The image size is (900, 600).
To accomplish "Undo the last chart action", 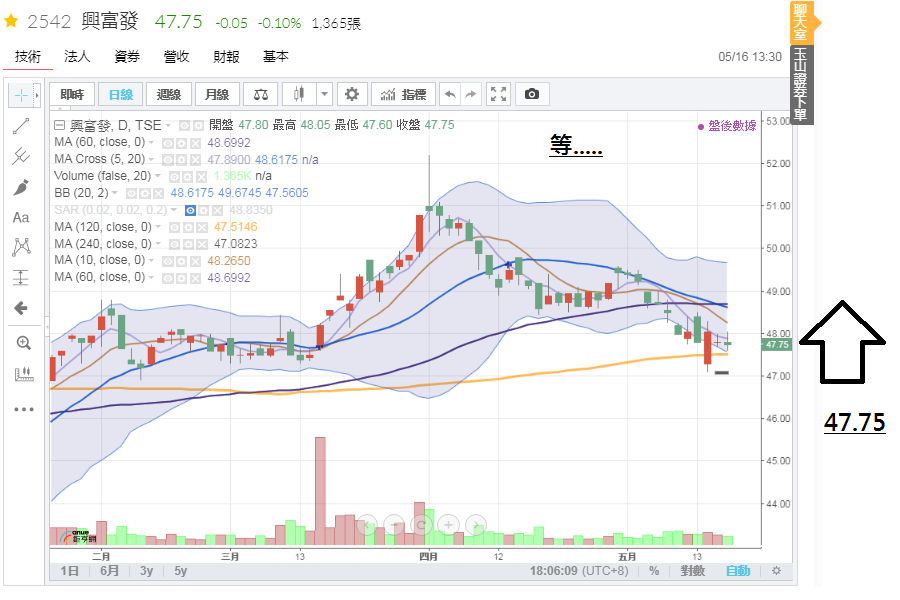I will point(450,94).
